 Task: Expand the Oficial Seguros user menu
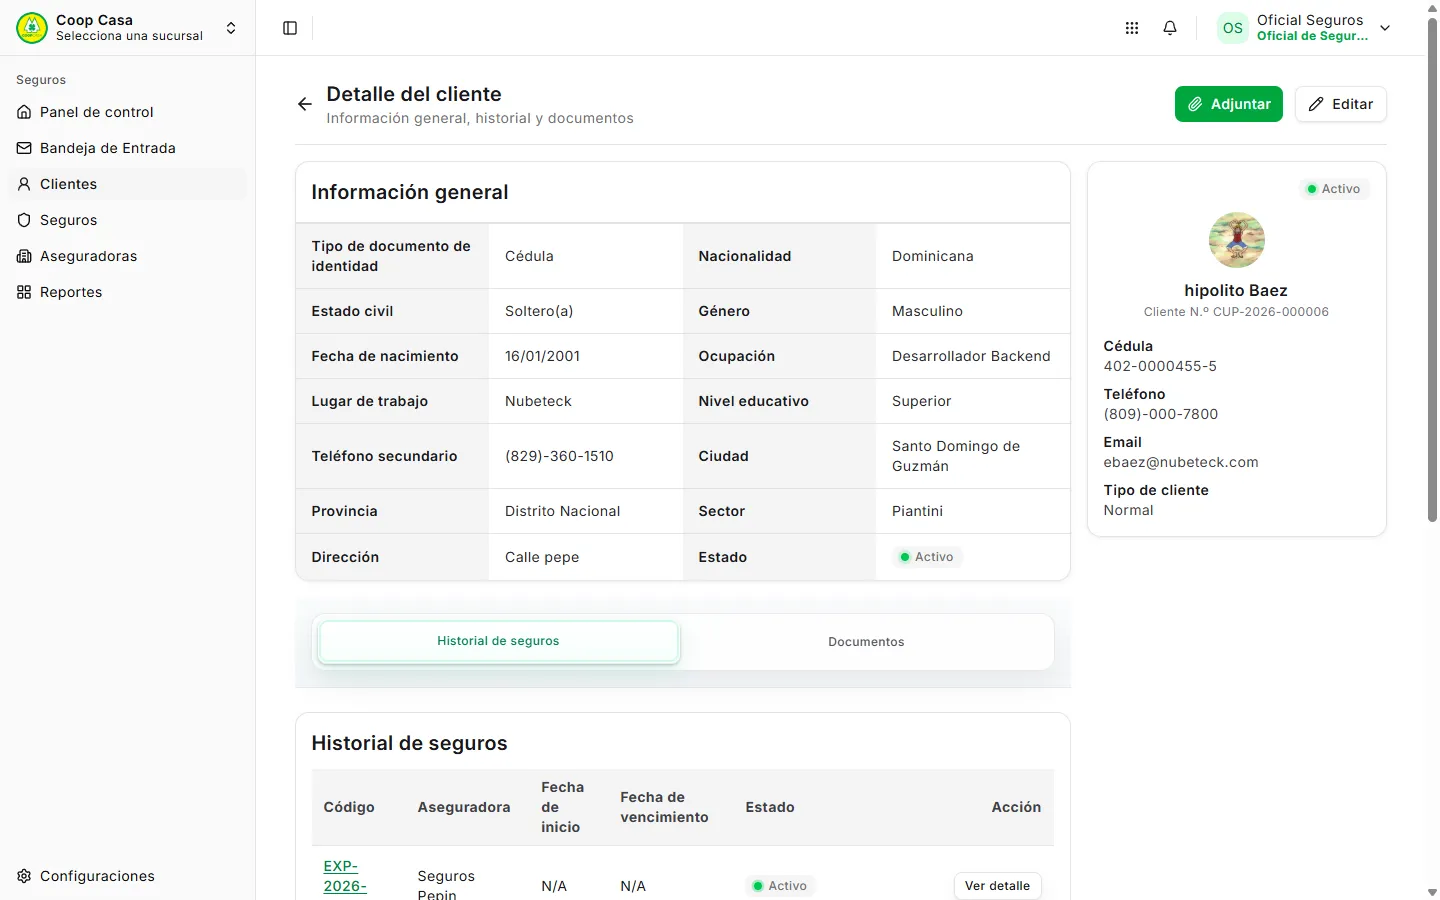1385,28
